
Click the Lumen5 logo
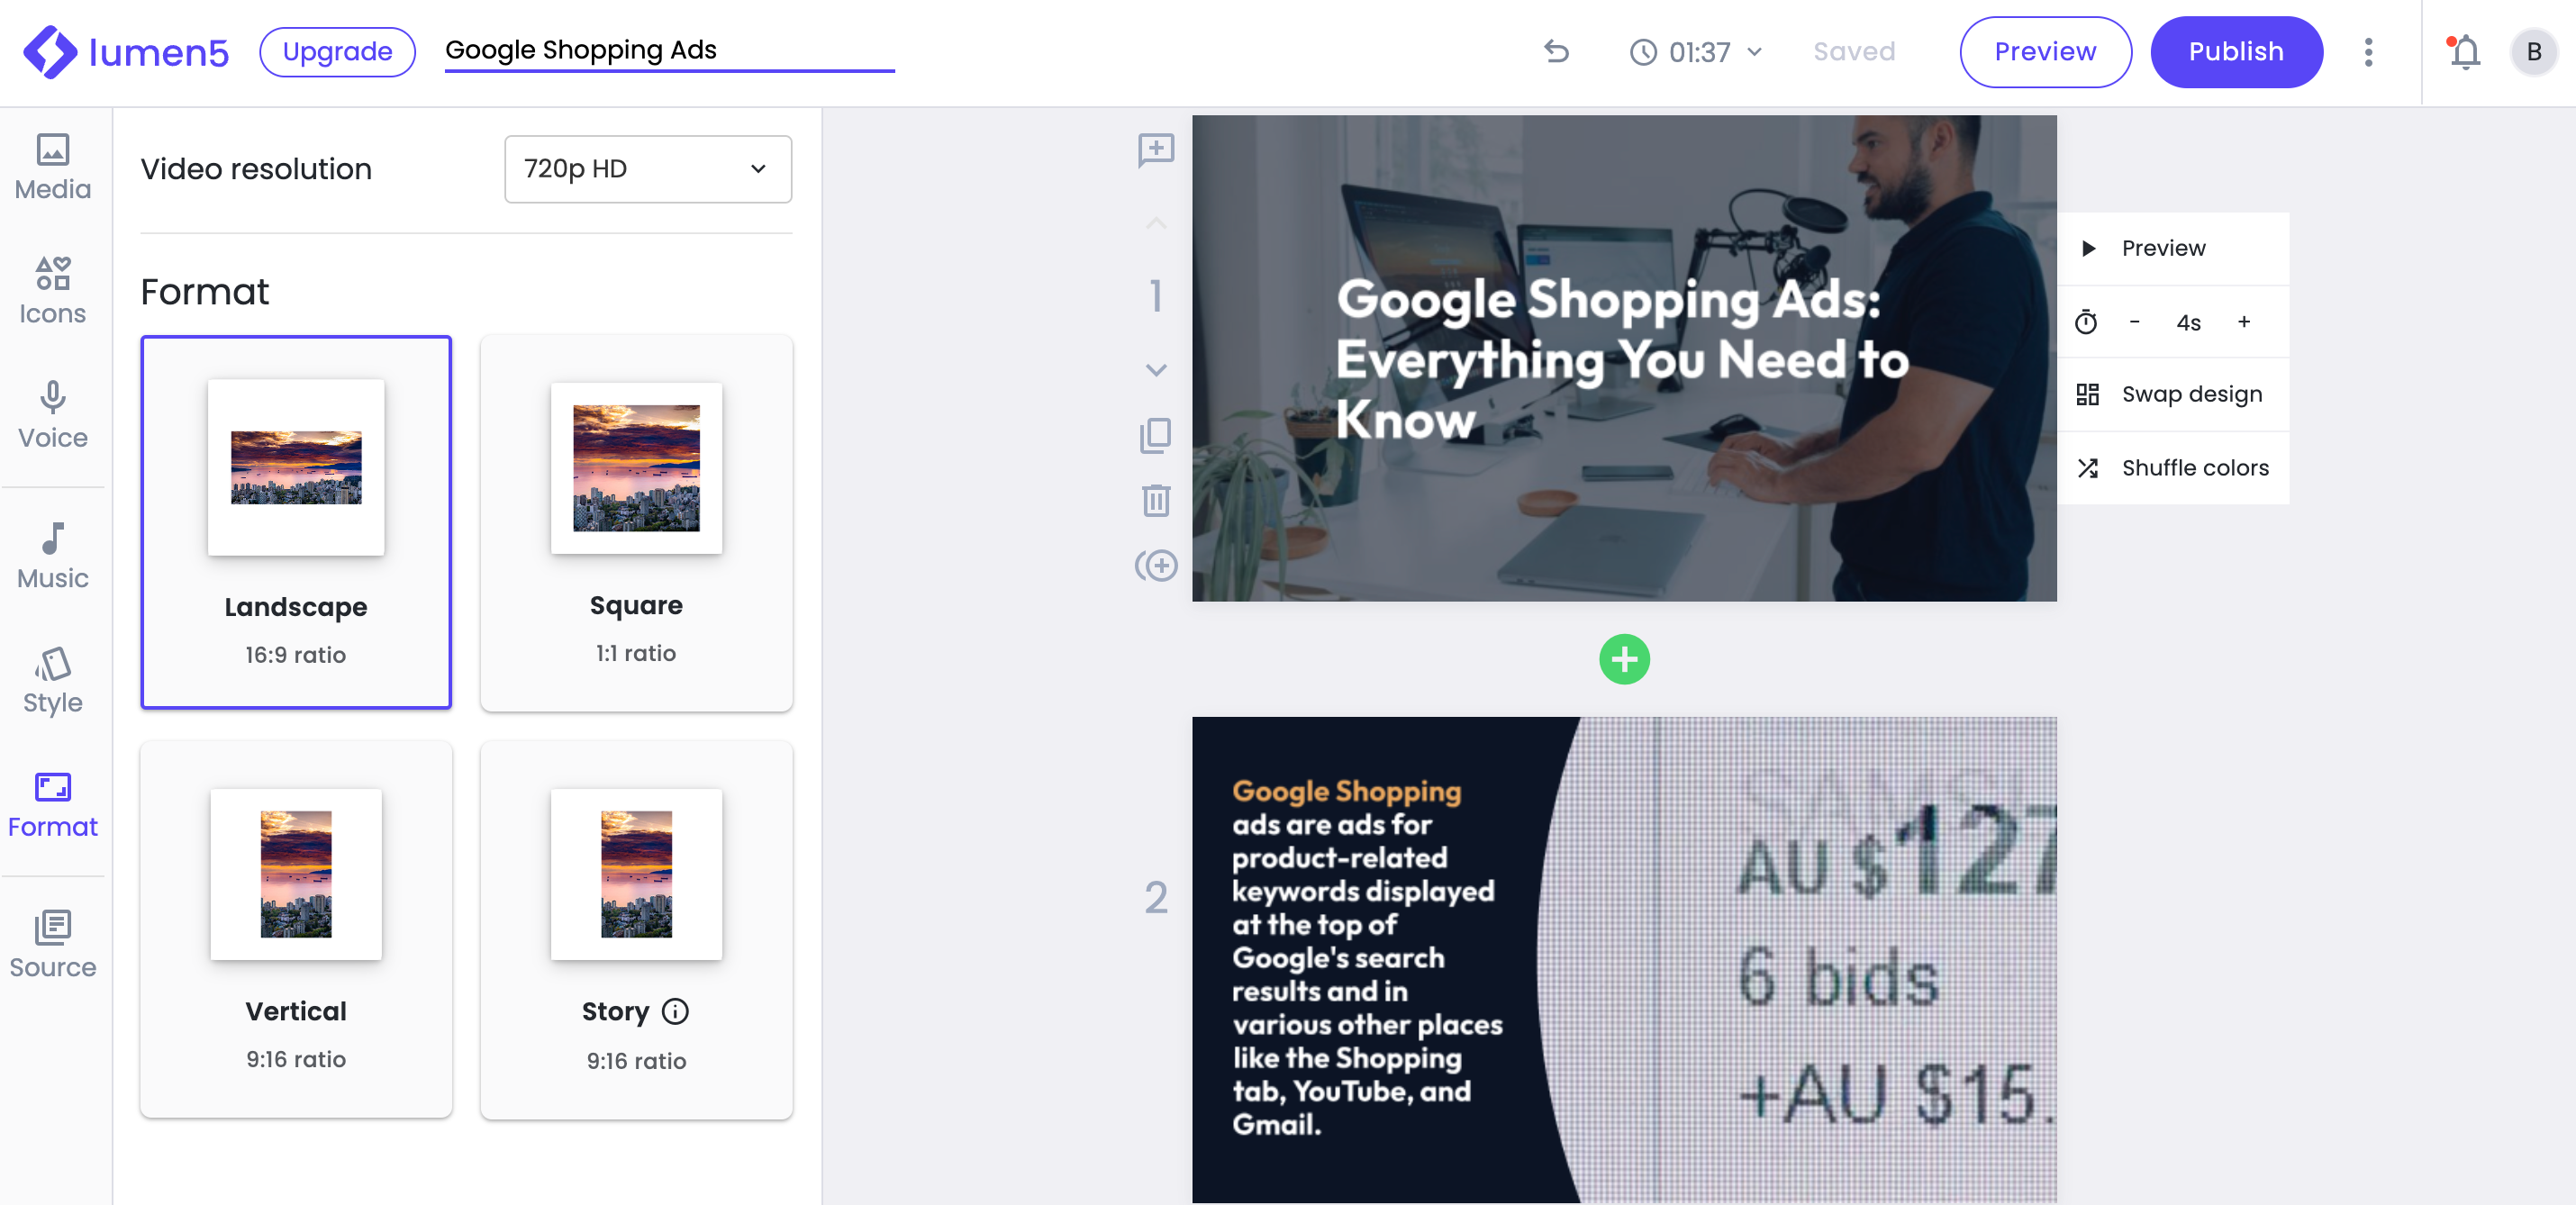(126, 52)
